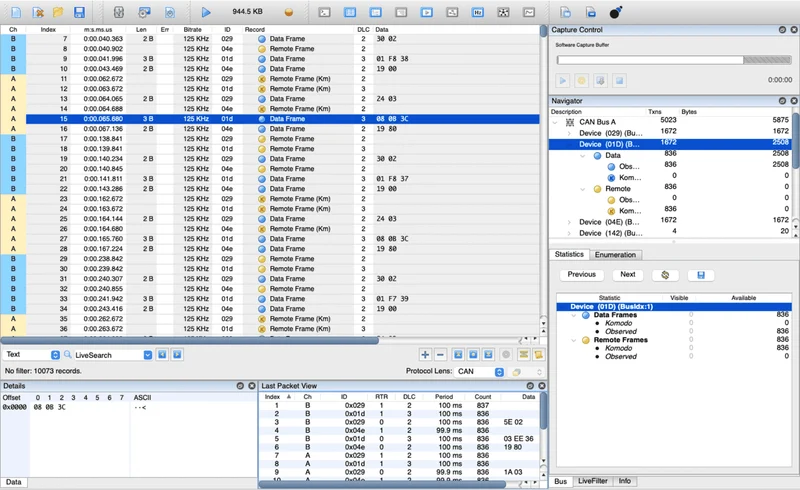
Task: Click the LiveSearch magnifier icon
Action: click(67, 354)
